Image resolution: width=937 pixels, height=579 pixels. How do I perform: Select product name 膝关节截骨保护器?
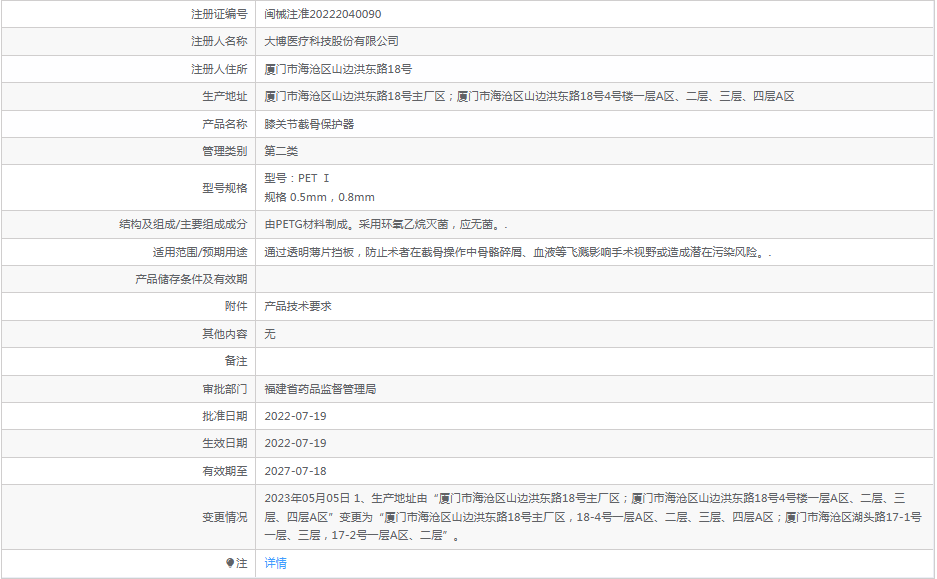pyautogui.click(x=309, y=124)
